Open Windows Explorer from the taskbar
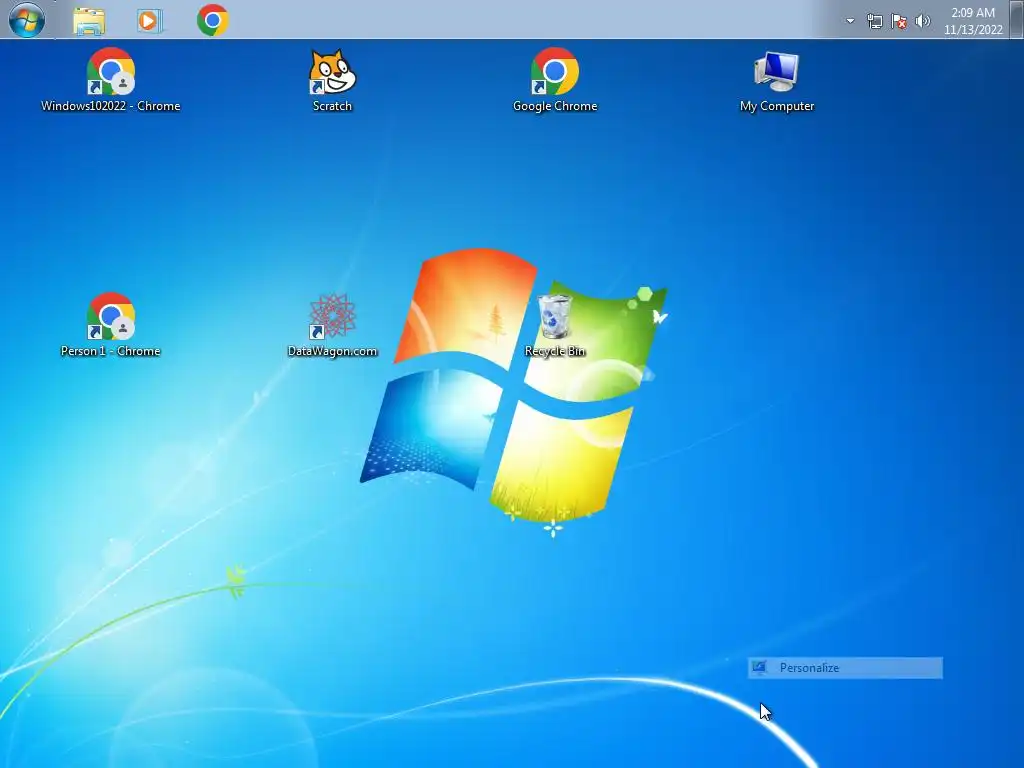The image size is (1024, 768). [x=89, y=21]
